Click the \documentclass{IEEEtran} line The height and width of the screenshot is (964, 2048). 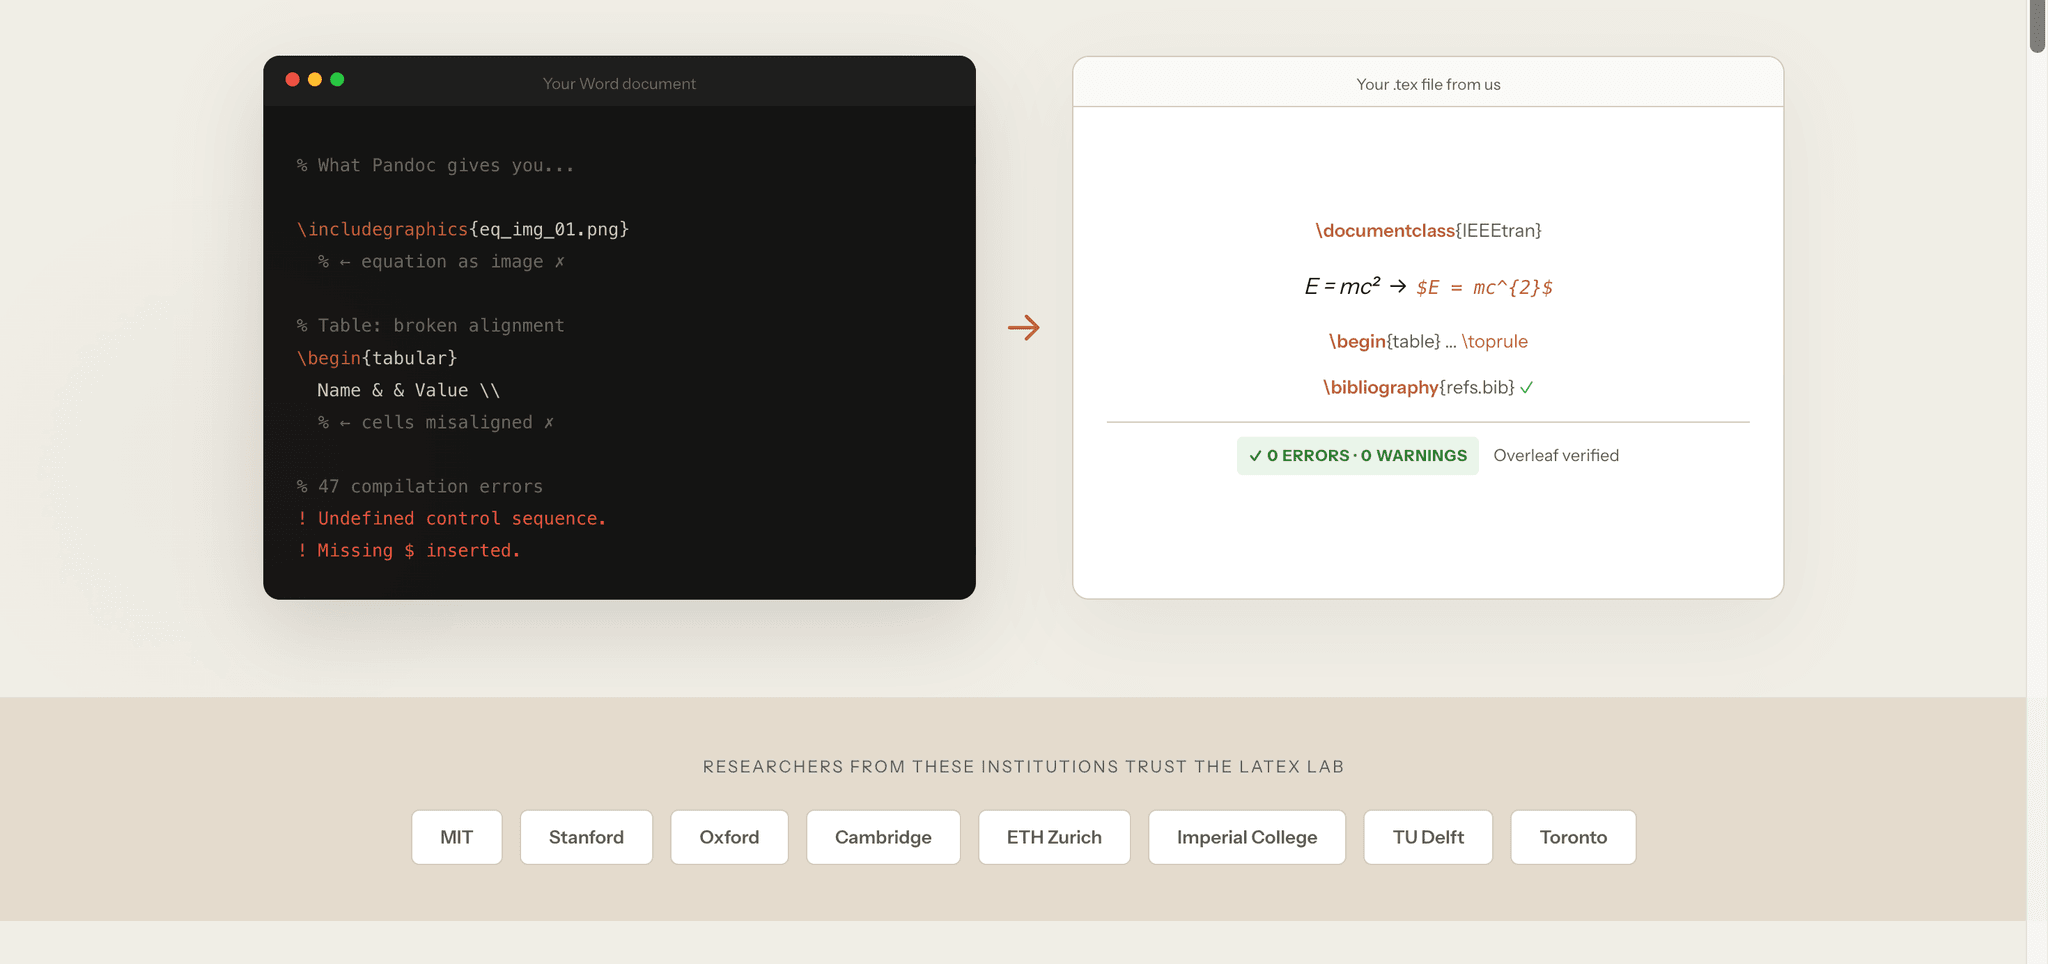(1428, 231)
